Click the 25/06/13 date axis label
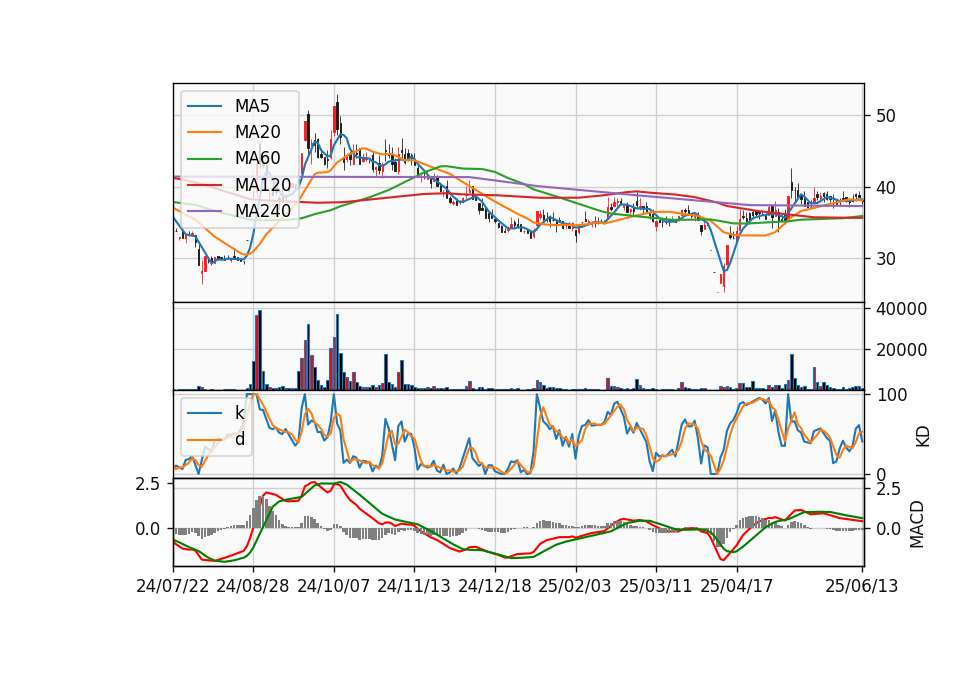 [862, 586]
